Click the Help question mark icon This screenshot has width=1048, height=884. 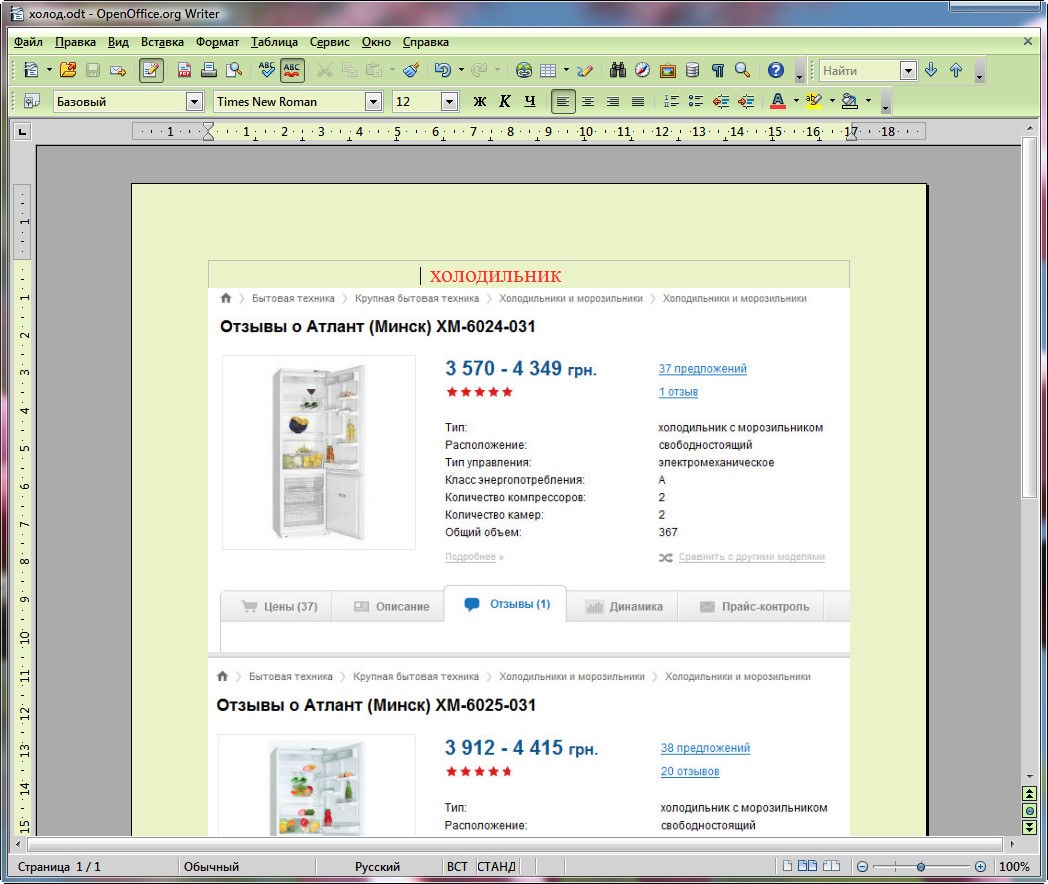tap(775, 70)
